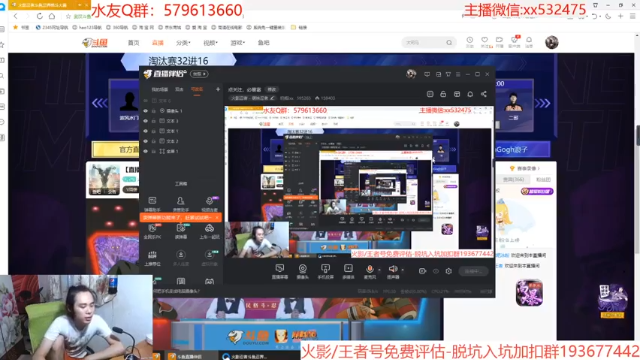
Task: Add a new scene with plus icon
Action: (x=218, y=89)
